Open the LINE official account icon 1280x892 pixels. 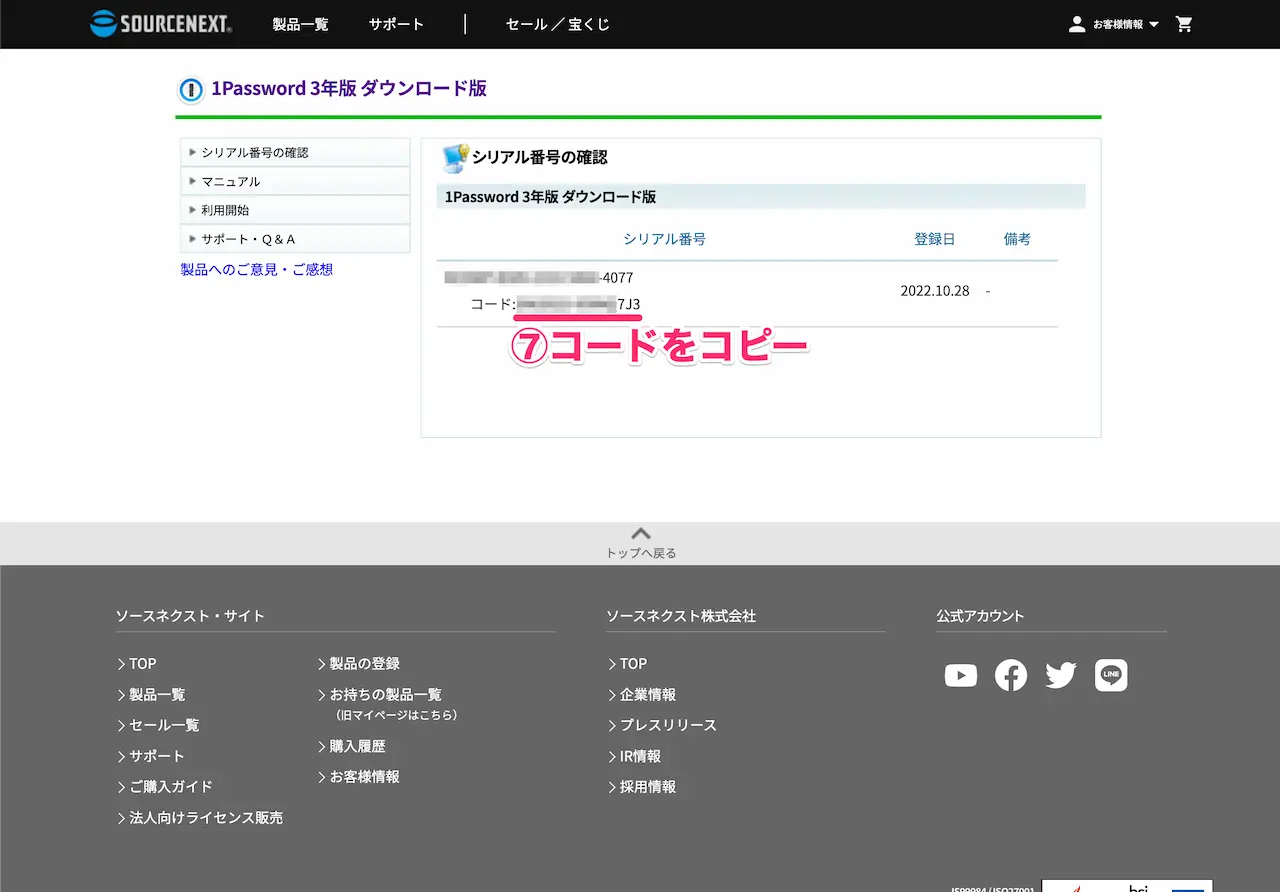pos(1111,676)
